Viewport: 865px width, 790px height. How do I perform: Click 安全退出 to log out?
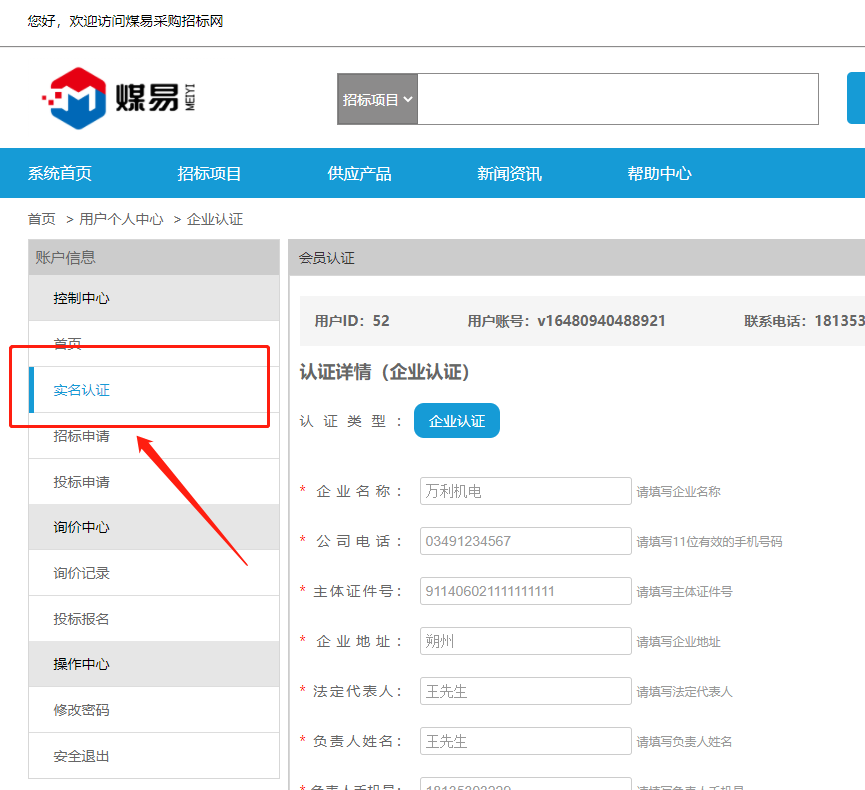[82, 756]
